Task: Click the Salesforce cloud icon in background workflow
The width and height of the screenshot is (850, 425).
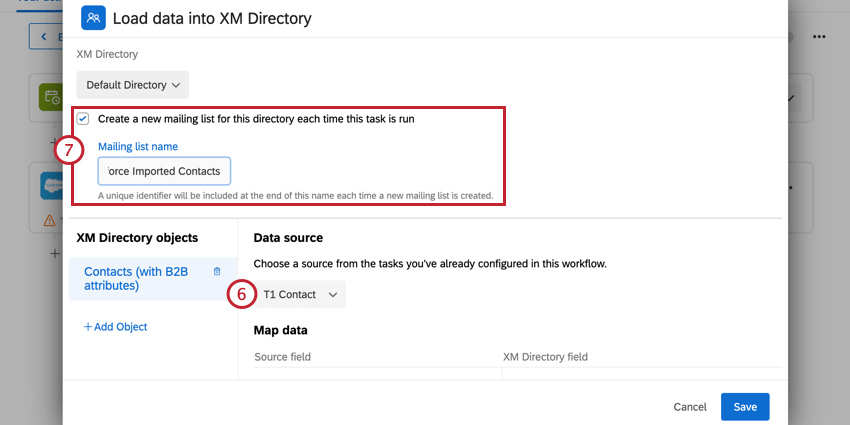Action: [x=51, y=187]
